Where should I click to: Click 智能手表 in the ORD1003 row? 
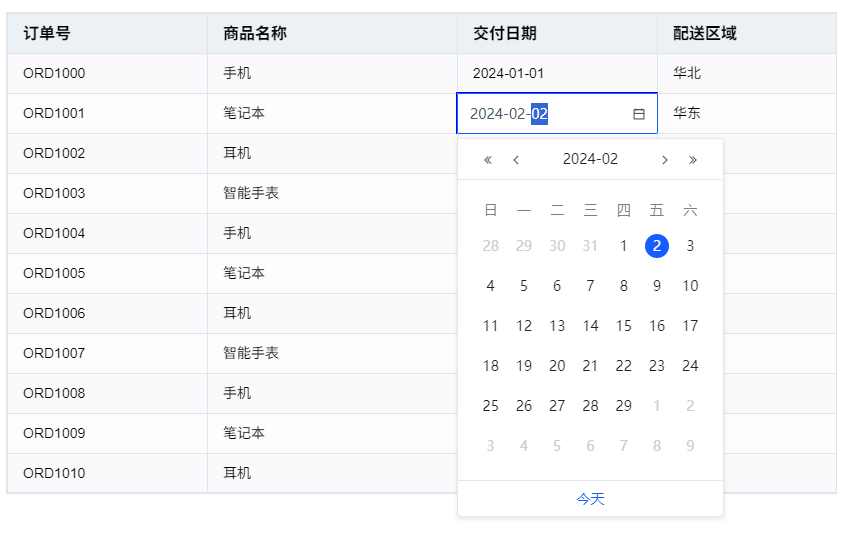click(x=251, y=193)
